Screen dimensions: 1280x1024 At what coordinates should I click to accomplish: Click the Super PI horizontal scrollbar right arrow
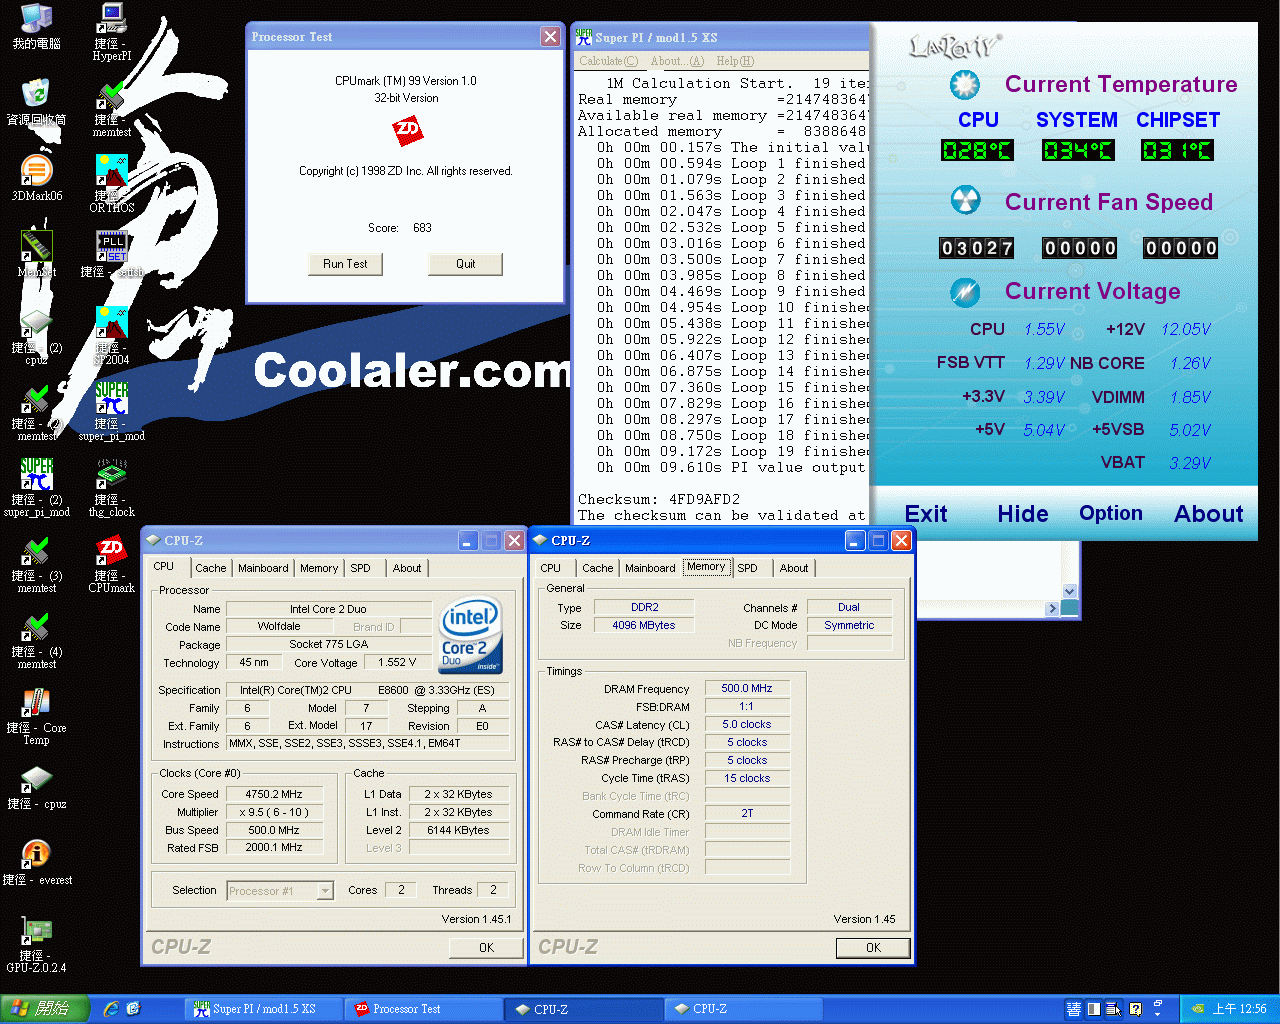pyautogui.click(x=1052, y=608)
